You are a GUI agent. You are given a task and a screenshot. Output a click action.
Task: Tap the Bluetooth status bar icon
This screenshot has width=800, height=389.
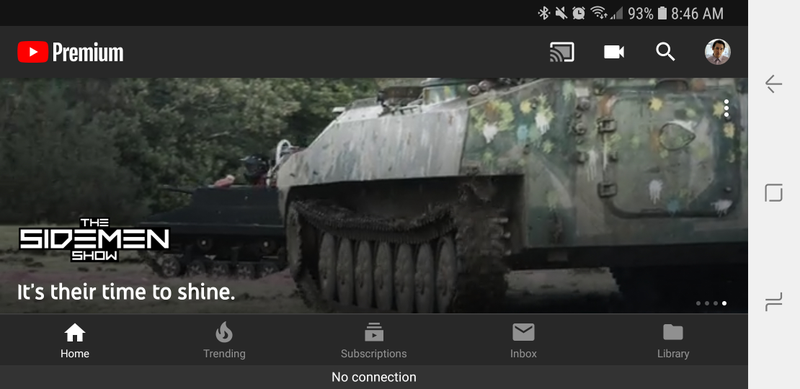pos(544,13)
